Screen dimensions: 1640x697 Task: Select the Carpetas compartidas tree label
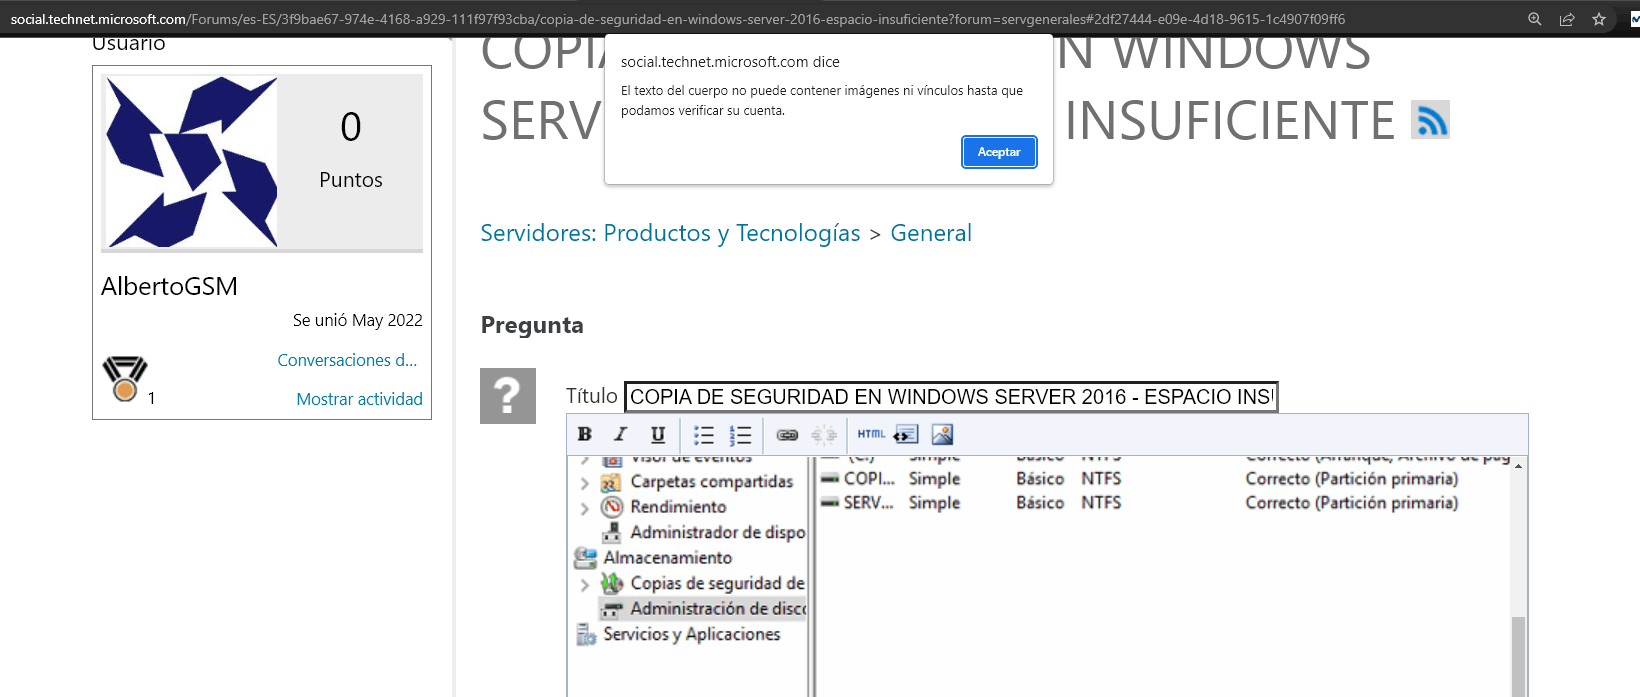tap(711, 482)
